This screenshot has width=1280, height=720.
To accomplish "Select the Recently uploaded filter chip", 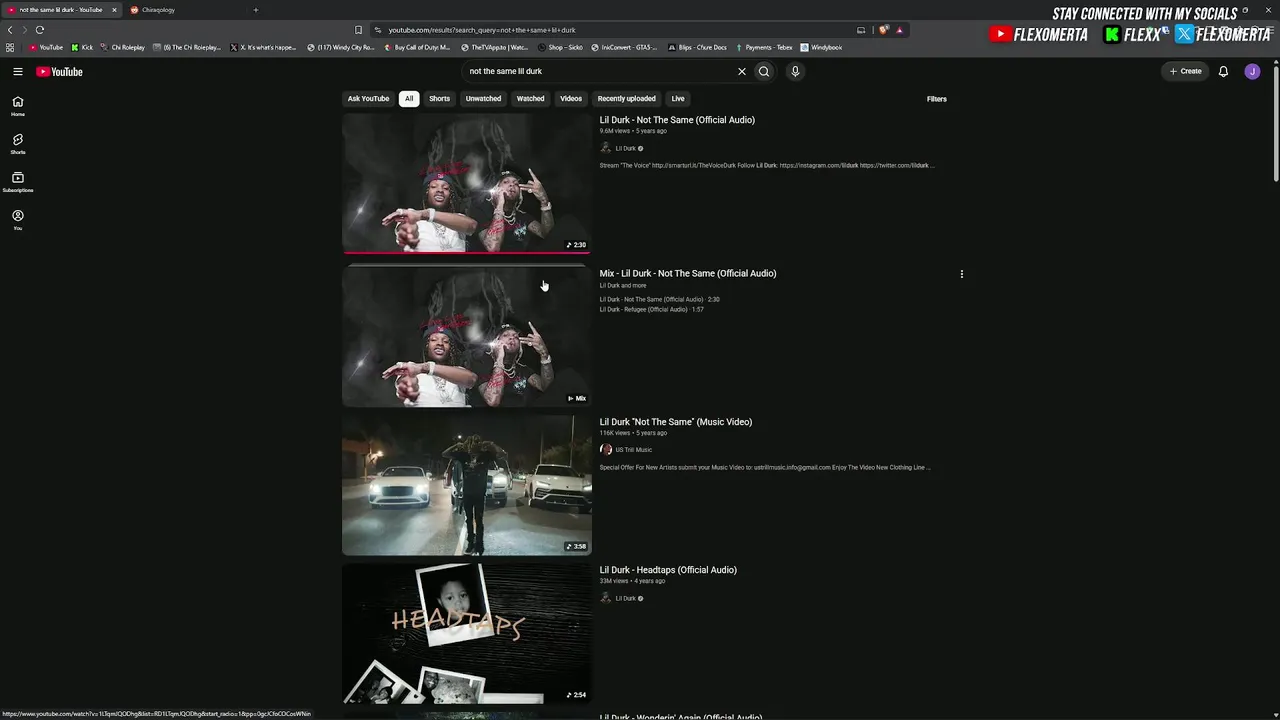I will coord(626,99).
